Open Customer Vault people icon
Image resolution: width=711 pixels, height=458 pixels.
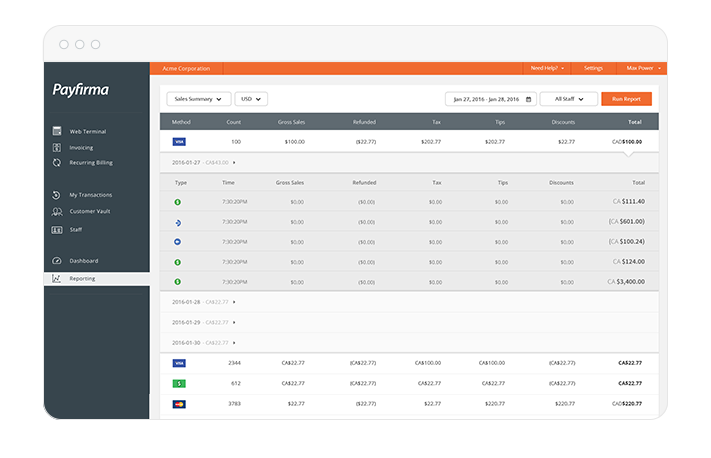tap(57, 211)
